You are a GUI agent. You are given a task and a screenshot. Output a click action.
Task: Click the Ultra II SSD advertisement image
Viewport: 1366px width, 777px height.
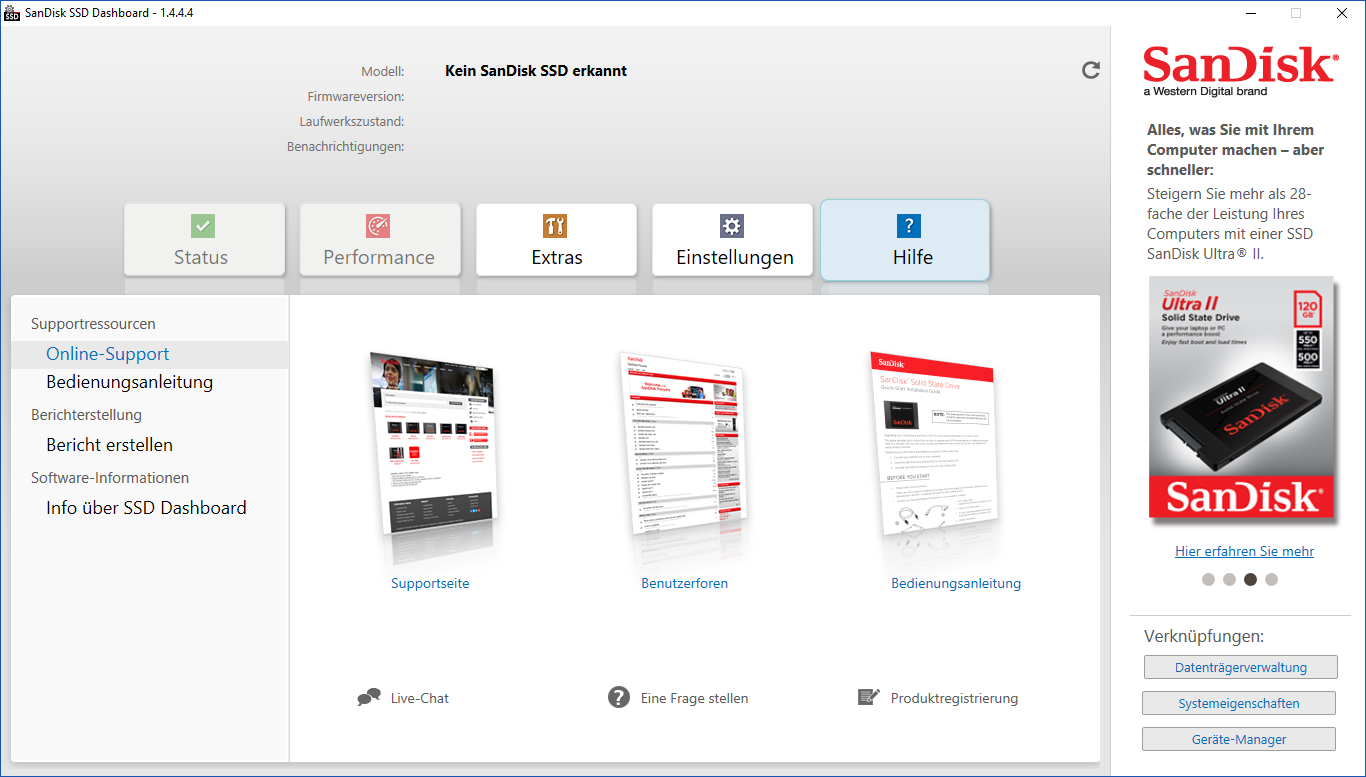1241,399
